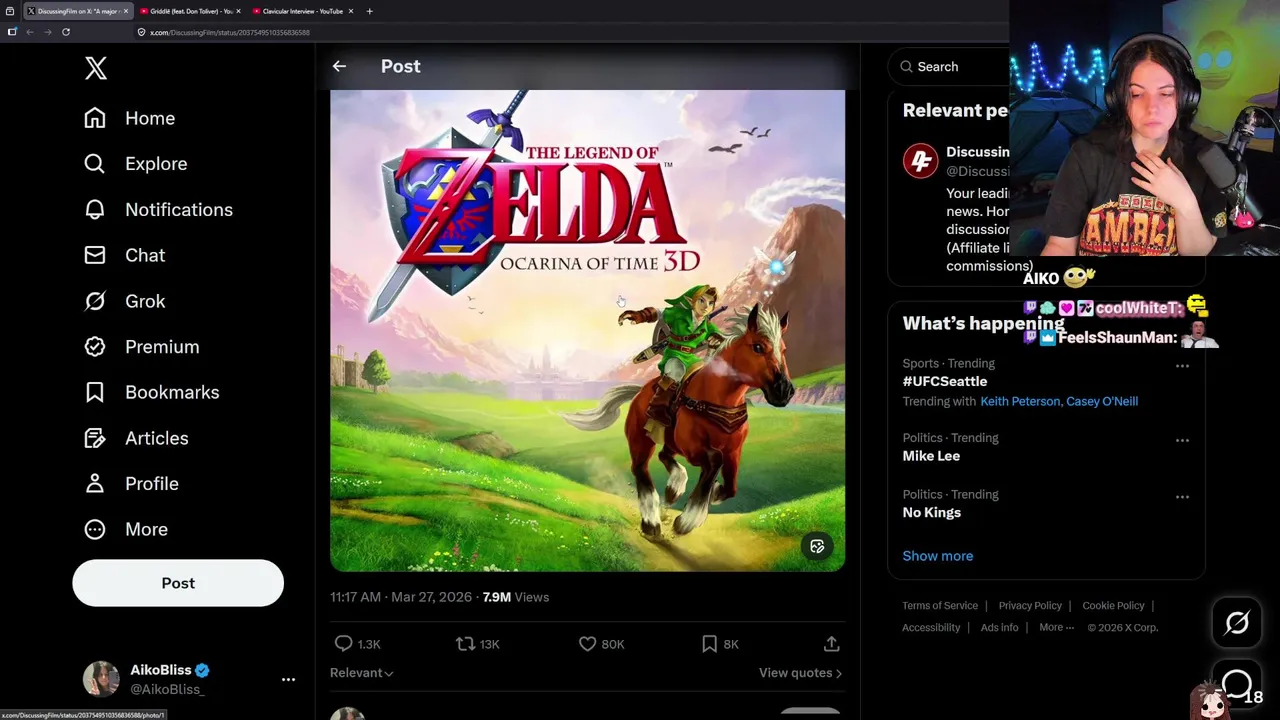Click the 7.9M Views count
The image size is (1280, 720).
[x=515, y=597]
